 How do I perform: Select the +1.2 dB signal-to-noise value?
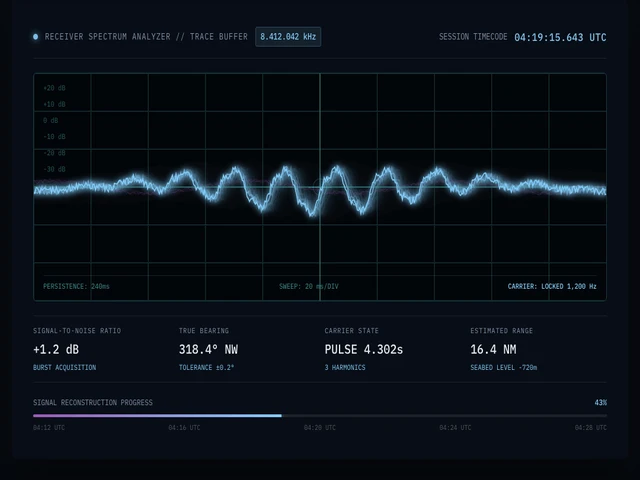56,349
